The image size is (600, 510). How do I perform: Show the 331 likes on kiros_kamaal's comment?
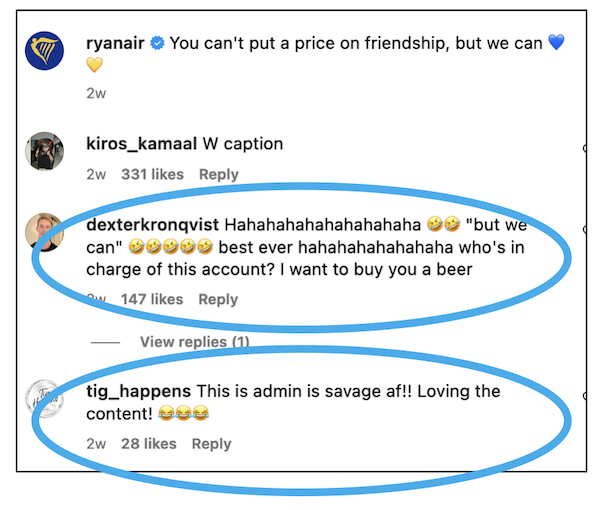click(x=151, y=174)
